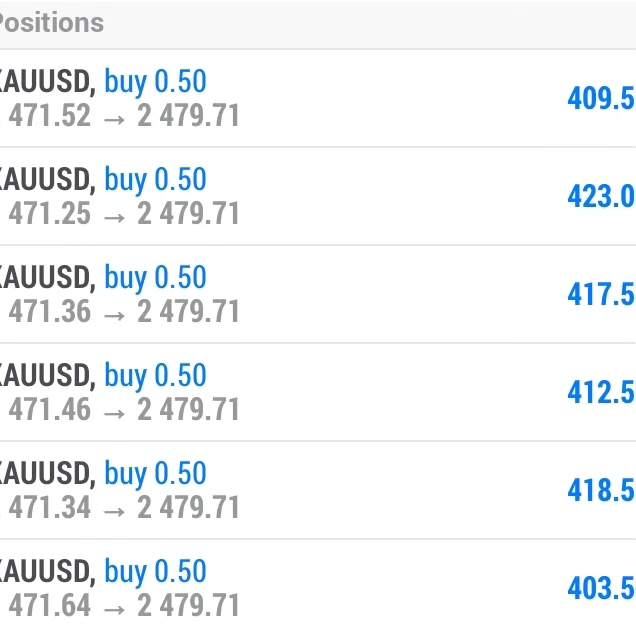Tap the Positions section header
Viewport: 636px width, 636px height.
point(52,22)
